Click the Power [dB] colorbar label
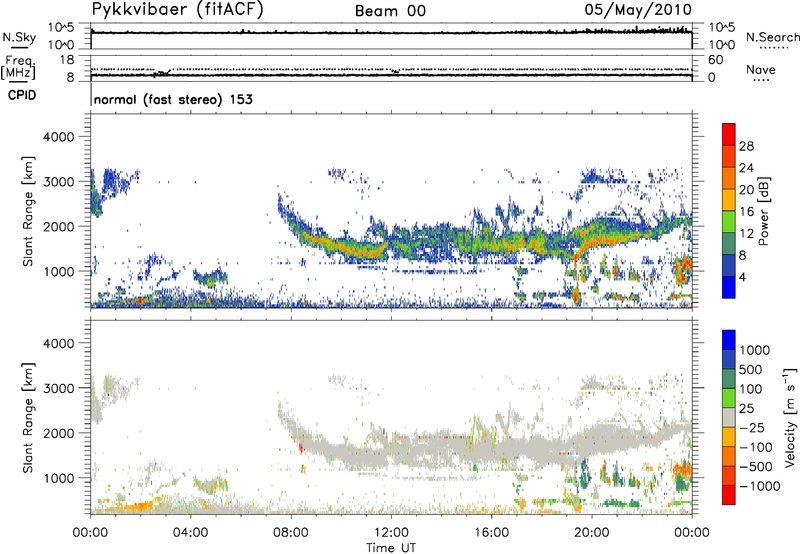 tap(764, 211)
